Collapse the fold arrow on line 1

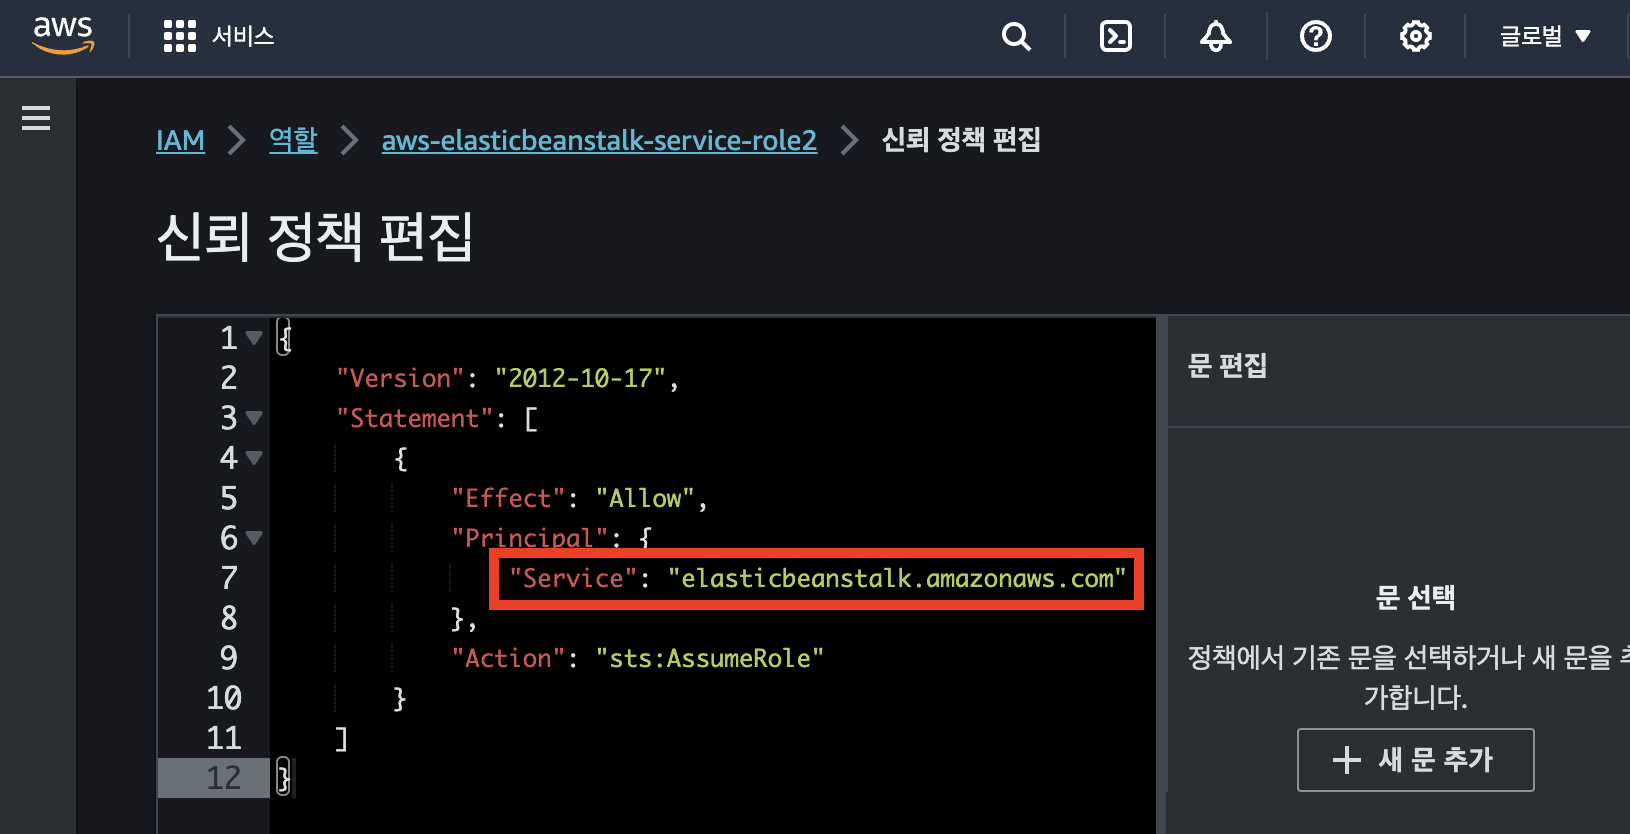tap(254, 338)
